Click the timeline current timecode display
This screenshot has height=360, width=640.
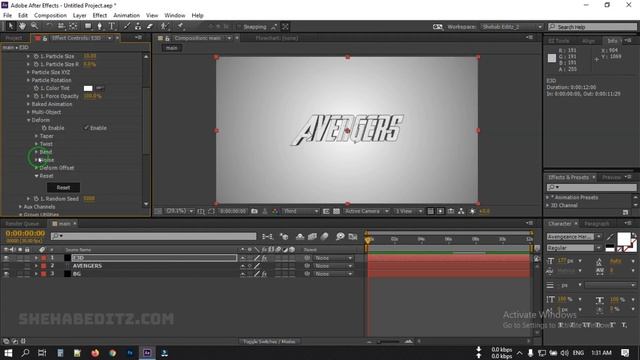(x=25, y=233)
